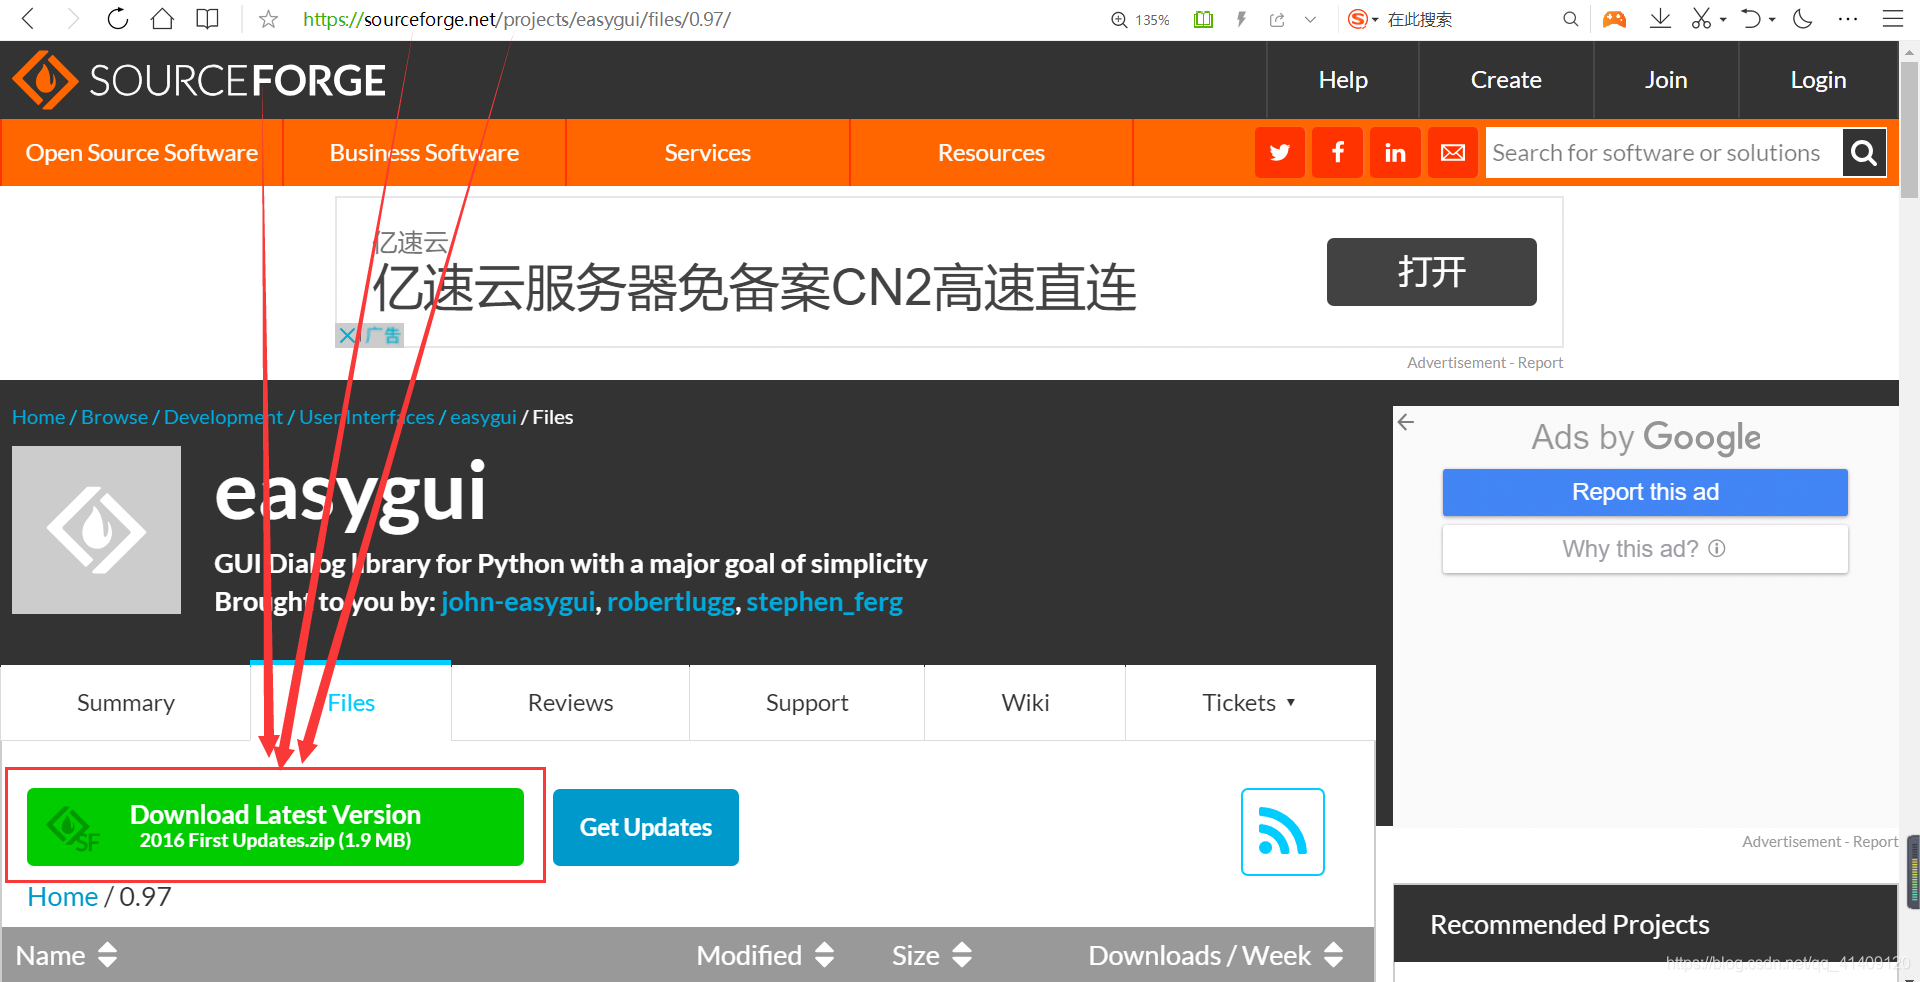This screenshot has height=982, width=1920.
Task: Close the banner ad with X icon
Action: point(346,335)
